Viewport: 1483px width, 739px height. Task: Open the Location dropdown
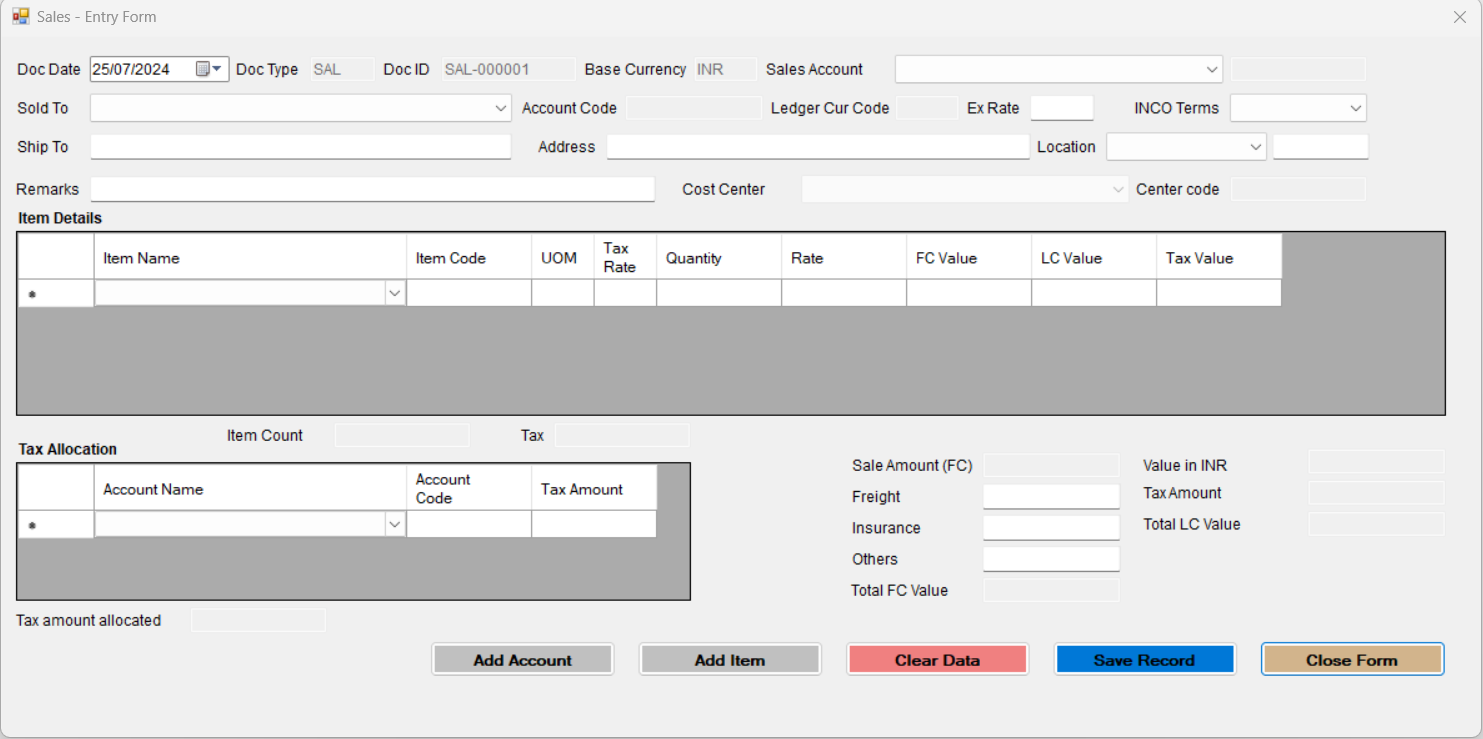click(x=1256, y=147)
